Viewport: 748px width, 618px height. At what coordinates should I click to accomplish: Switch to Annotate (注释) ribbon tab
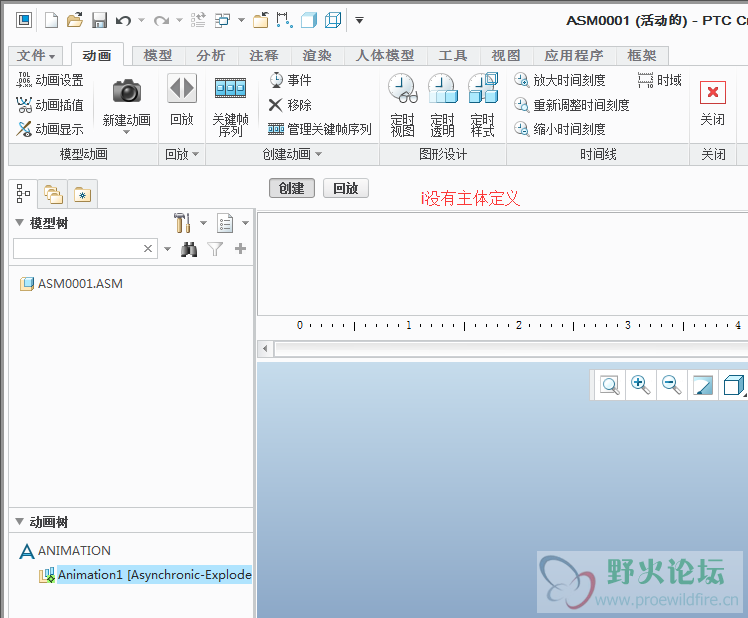coord(264,55)
